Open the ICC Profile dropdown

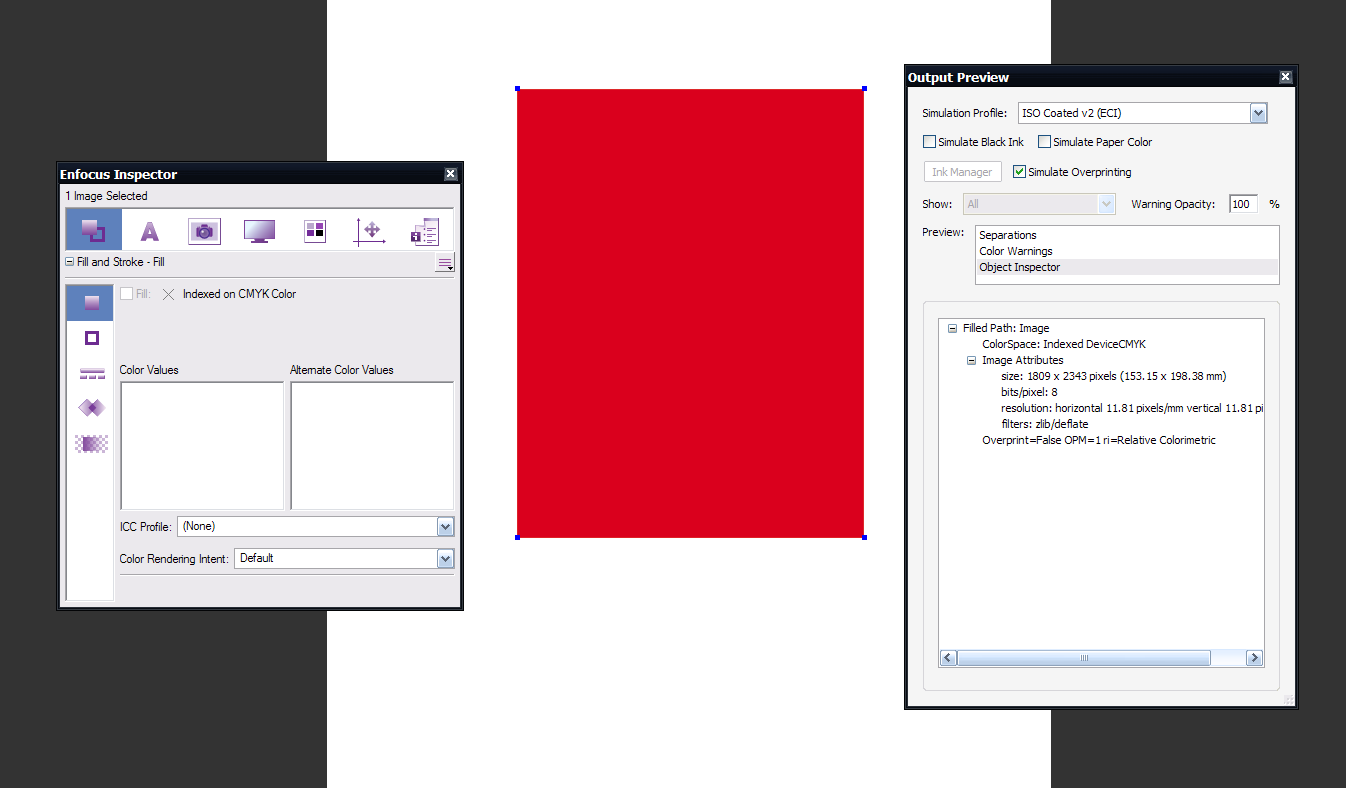pyautogui.click(x=445, y=527)
